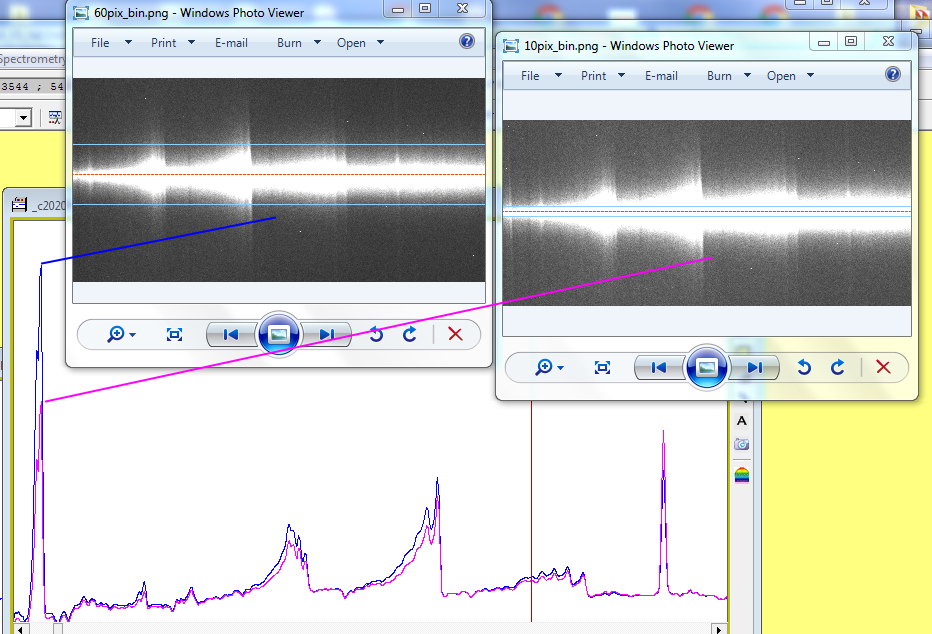
Task: Click E-mail in 10pix_bin viewer toolbar
Action: pos(661,76)
